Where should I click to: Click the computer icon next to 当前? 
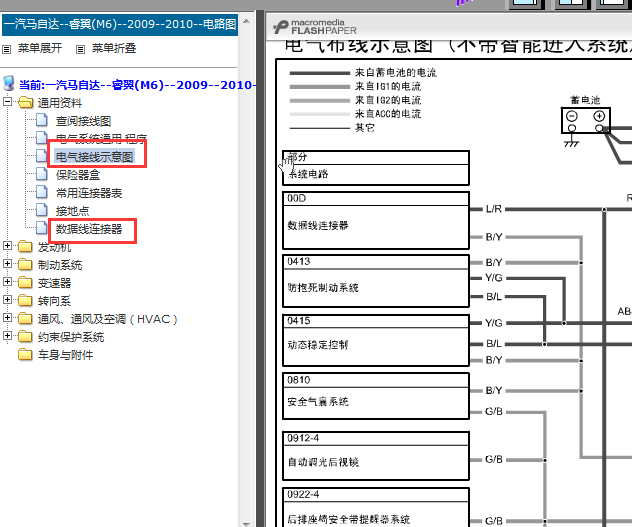click(8, 83)
